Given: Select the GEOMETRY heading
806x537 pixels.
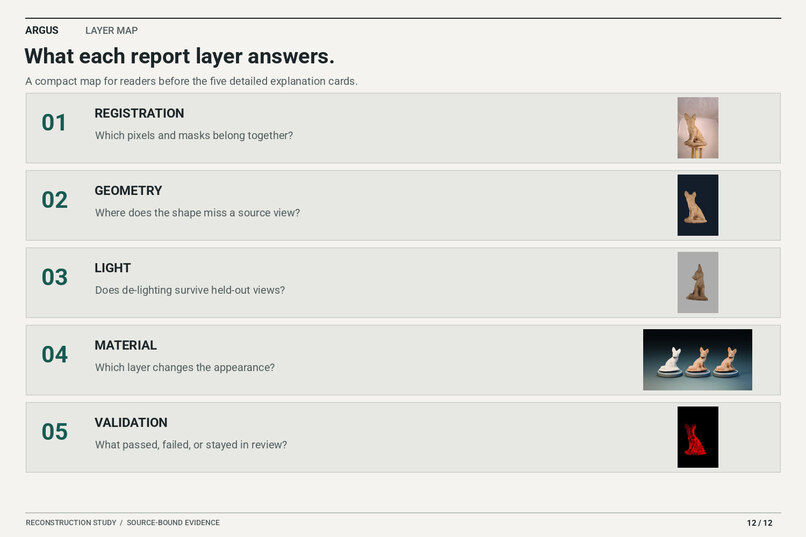Looking at the screenshot, I should point(129,191).
